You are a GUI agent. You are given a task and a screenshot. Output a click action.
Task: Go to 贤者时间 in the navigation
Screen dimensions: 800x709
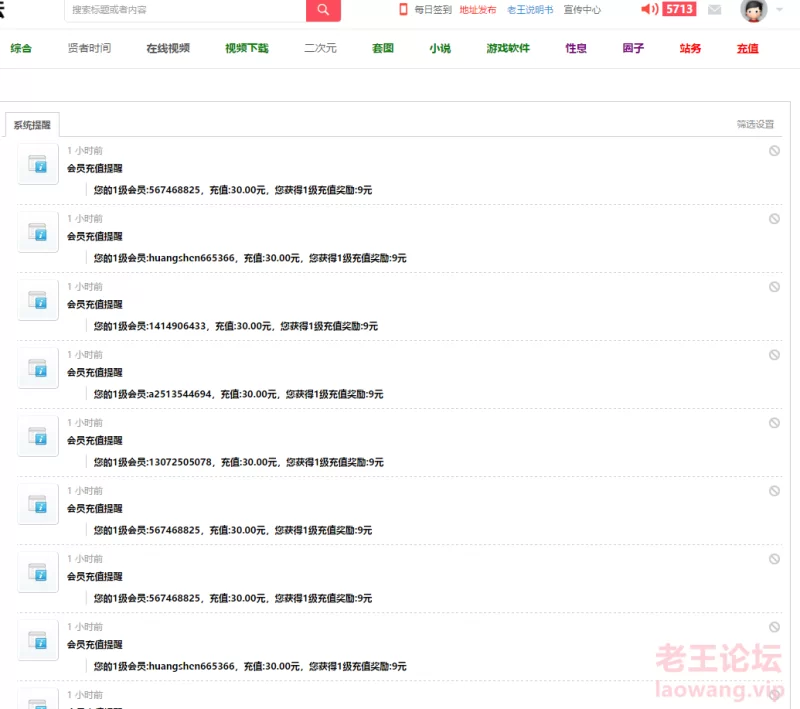[89, 48]
